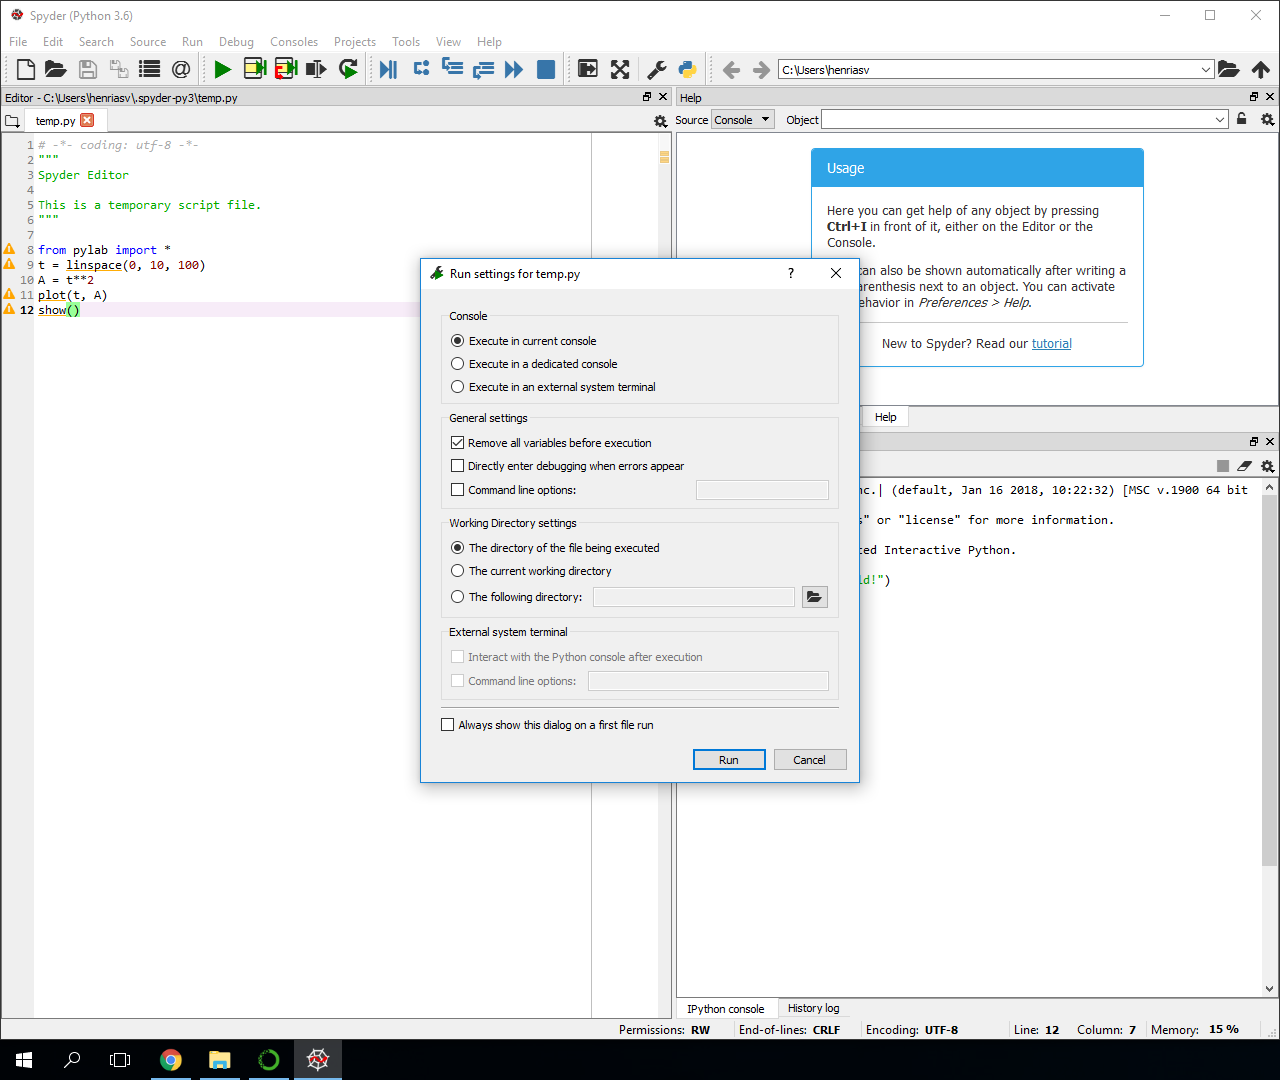The height and width of the screenshot is (1080, 1280).
Task: Browse a working directory folder icon in toolbar
Action: pyautogui.click(x=1229, y=69)
